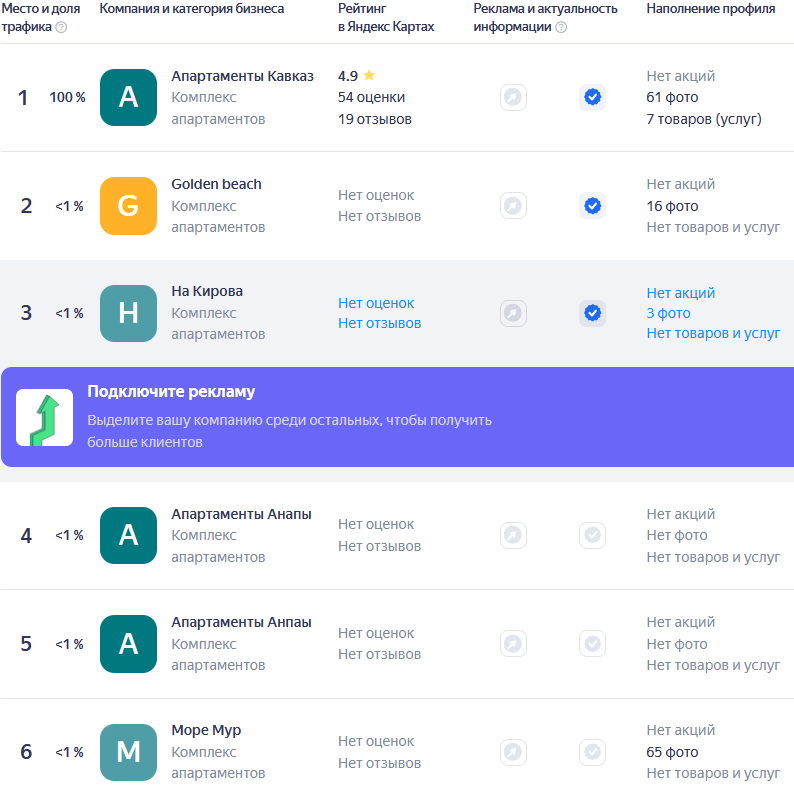Select company name Апартаменты Кавказ

tap(242, 76)
